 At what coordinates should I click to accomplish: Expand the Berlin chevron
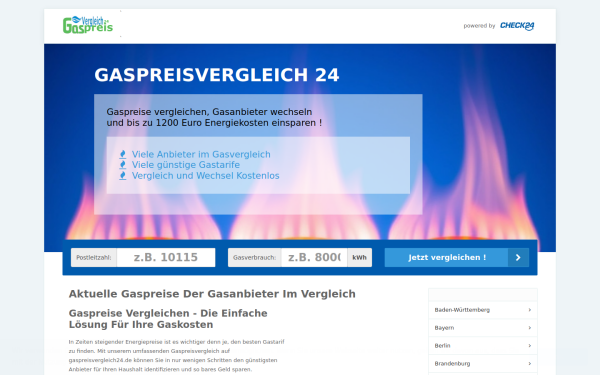(x=530, y=346)
